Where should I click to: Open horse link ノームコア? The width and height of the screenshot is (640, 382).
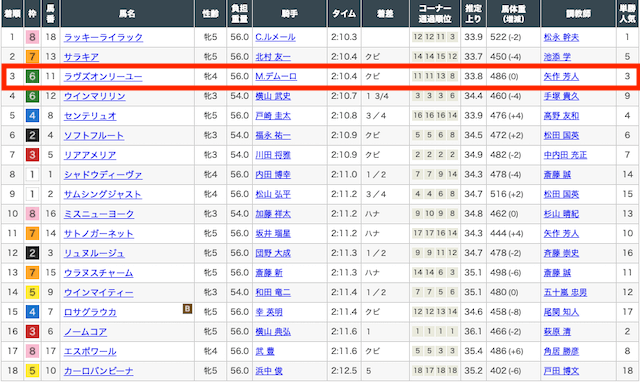(x=85, y=332)
